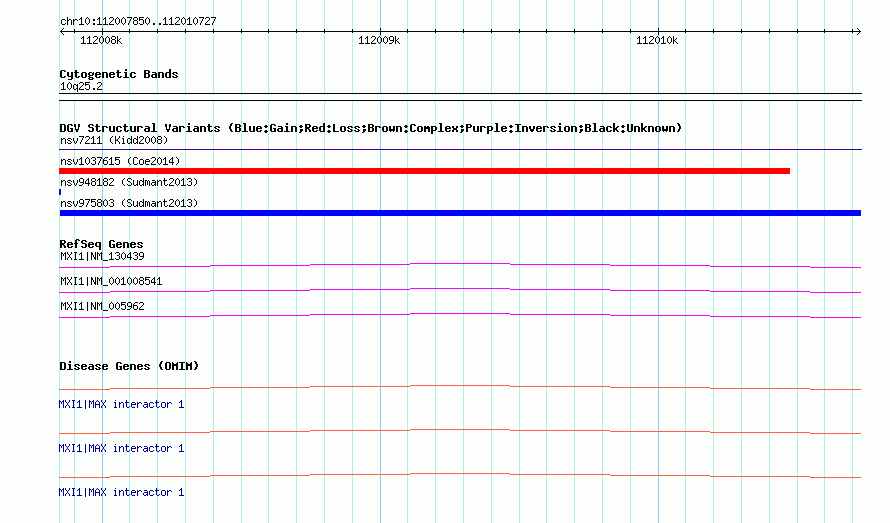Image resolution: width=890 pixels, height=523 pixels.
Task: Click the nsv975803 (Sudmant2013) label
Action: pos(129,203)
